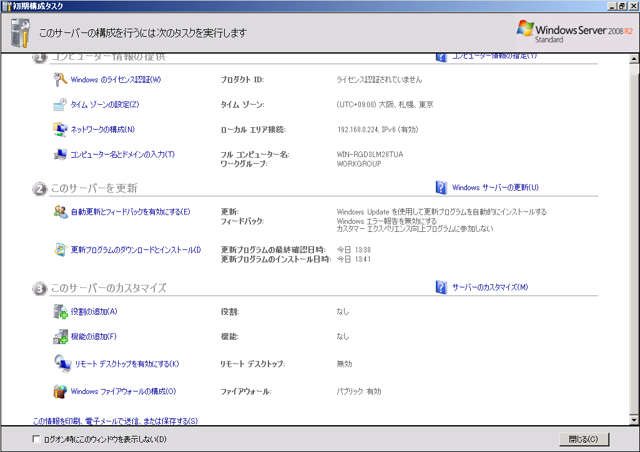Screen dimensions: 640x452
Task: Click the network configuration icon
Action: pos(60,129)
